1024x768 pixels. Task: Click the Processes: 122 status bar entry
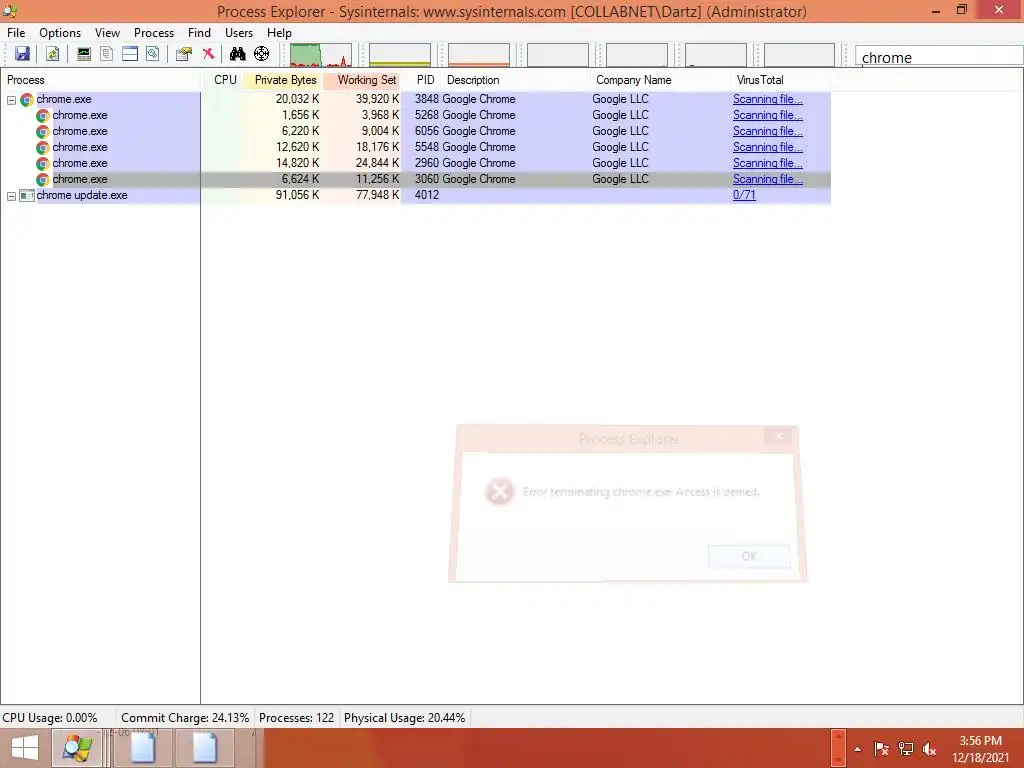[x=296, y=718]
